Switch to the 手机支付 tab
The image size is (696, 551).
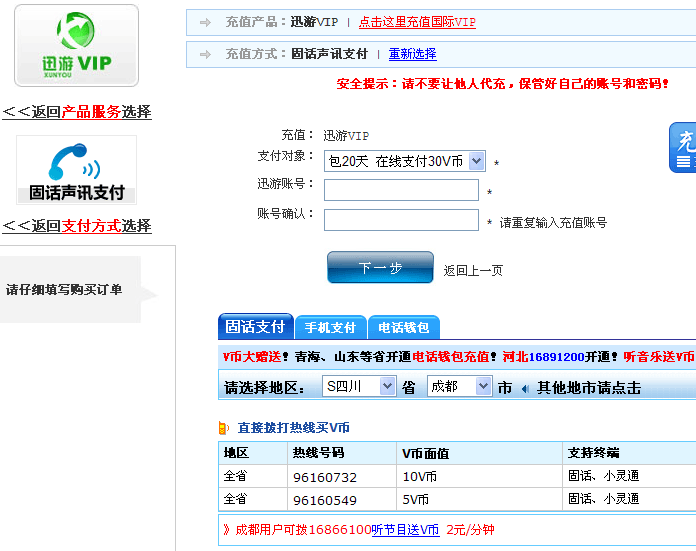click(330, 328)
